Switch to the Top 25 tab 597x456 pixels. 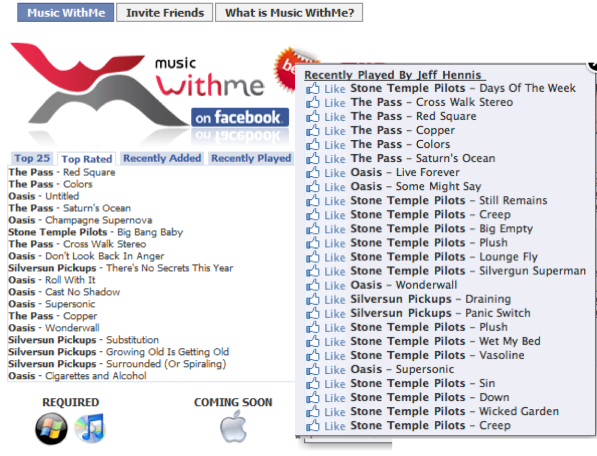coord(32,158)
